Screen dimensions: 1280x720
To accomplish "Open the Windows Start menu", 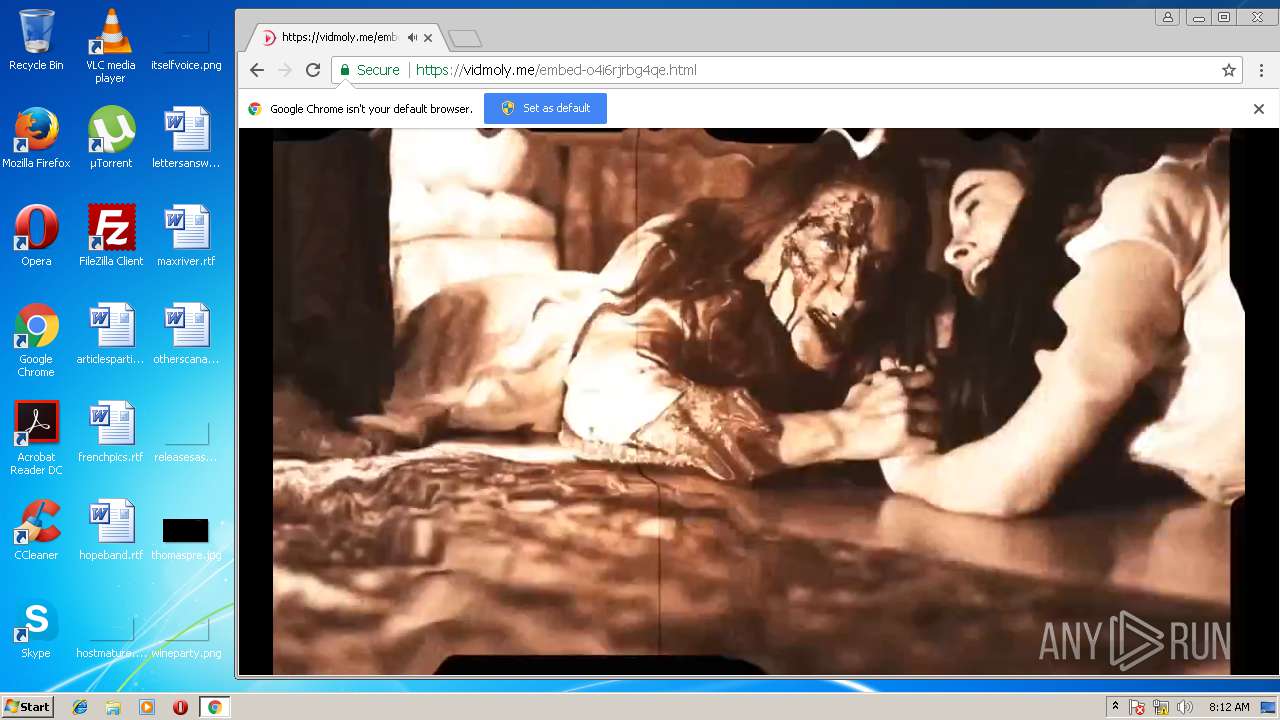I will click(x=27, y=707).
